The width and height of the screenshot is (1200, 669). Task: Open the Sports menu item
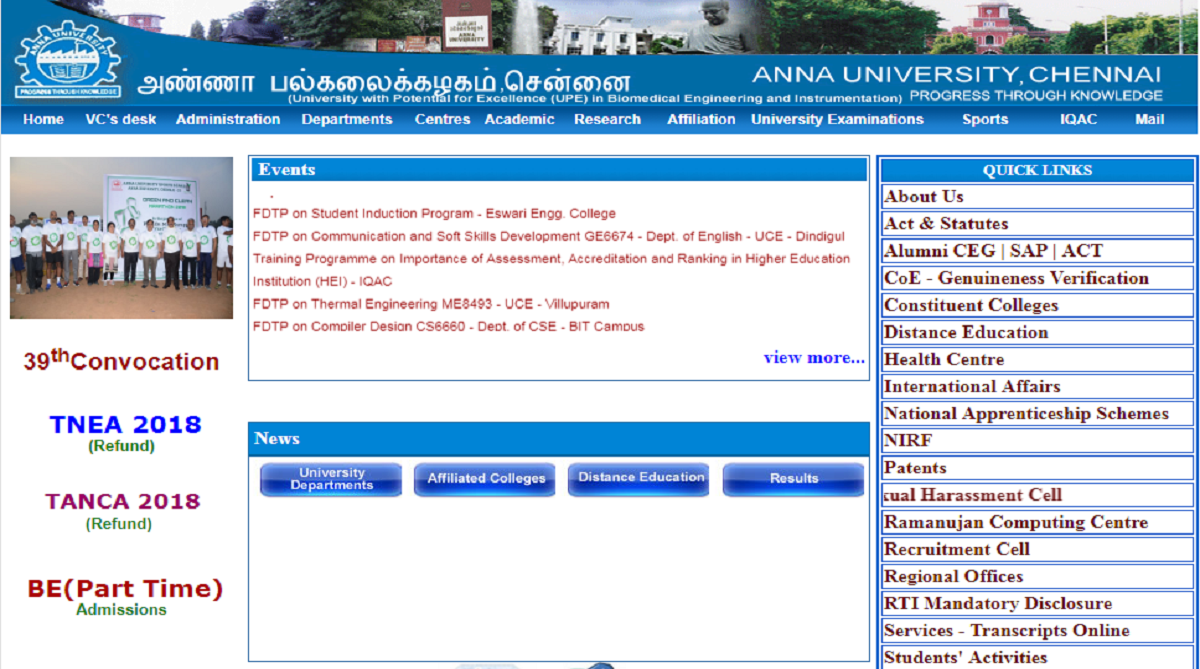[x=985, y=119]
